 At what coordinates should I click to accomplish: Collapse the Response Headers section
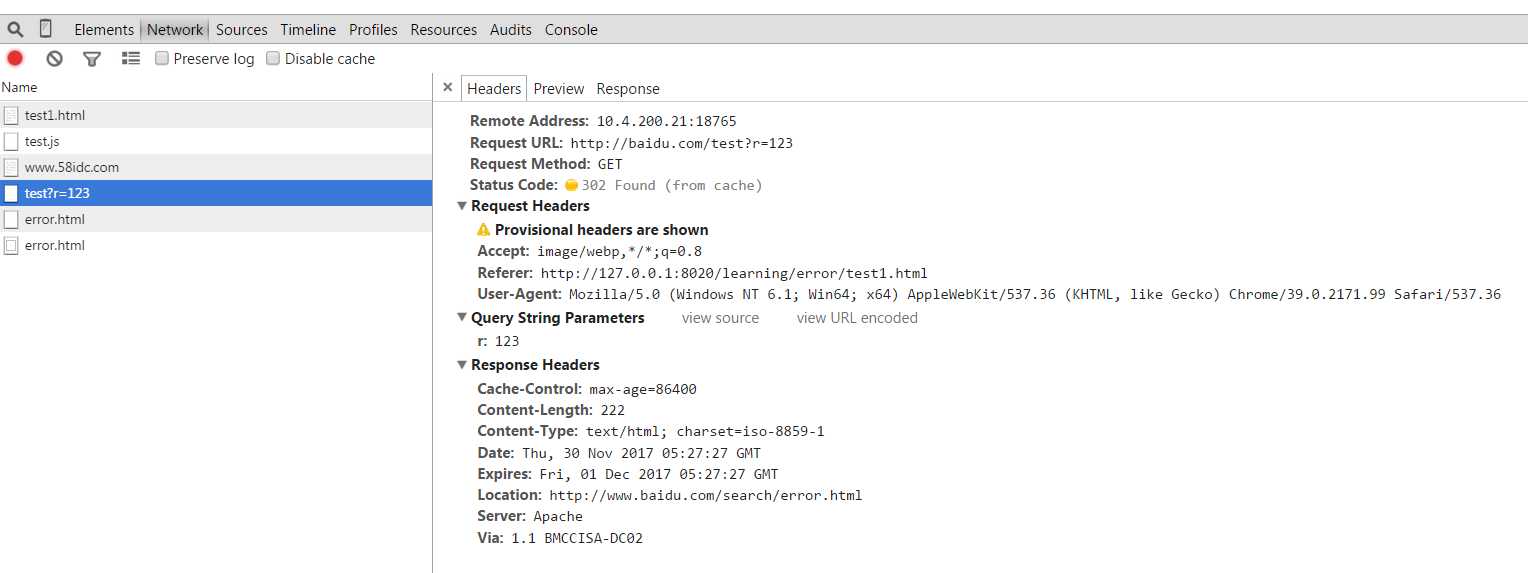(462, 365)
